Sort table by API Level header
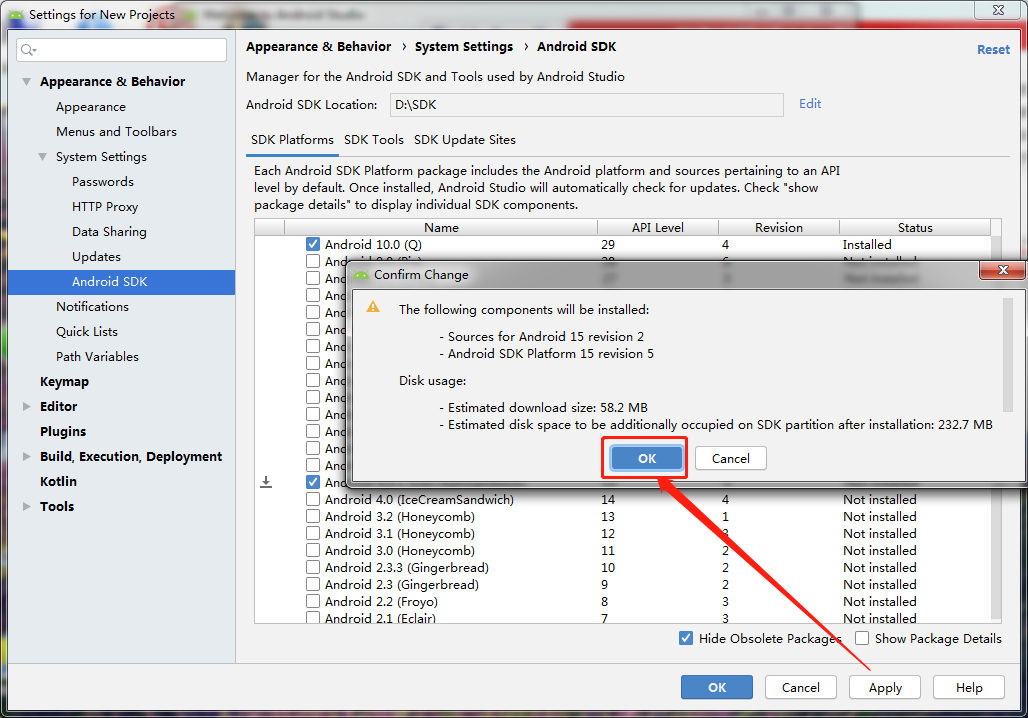 [x=658, y=228]
